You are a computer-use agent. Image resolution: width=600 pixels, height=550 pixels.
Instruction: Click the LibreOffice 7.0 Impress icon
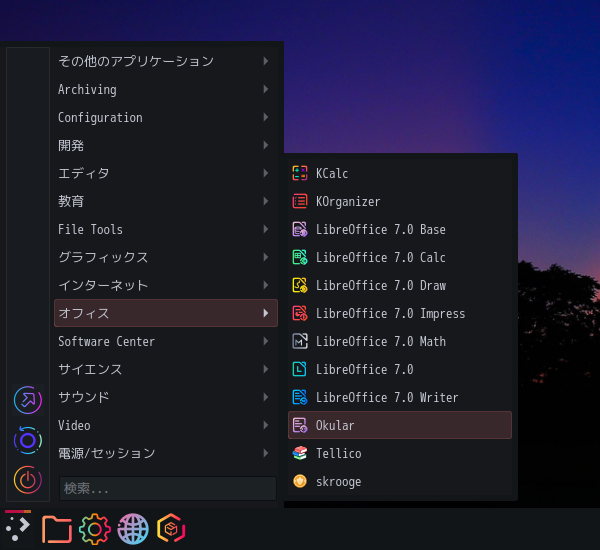[300, 313]
